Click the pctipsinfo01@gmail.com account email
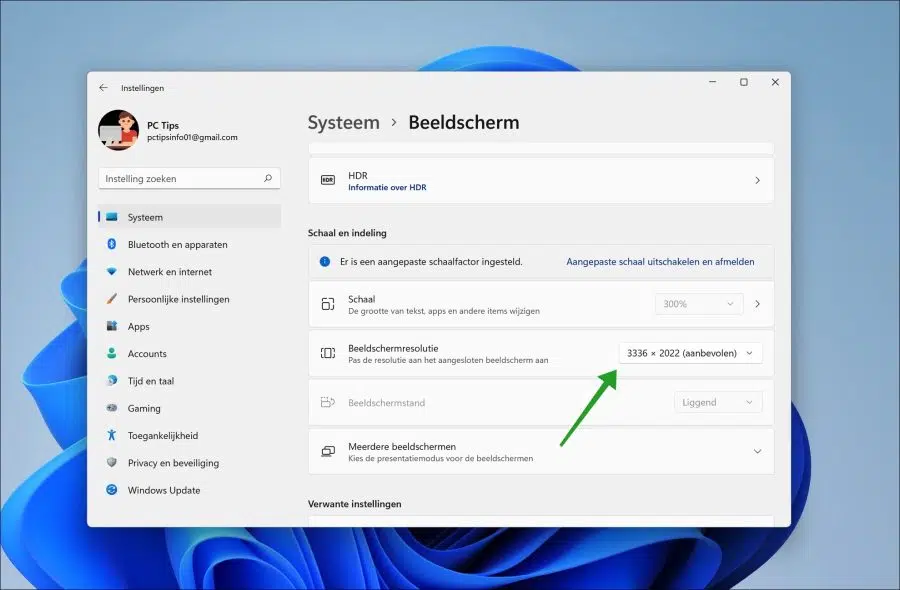900x590 pixels. [x=192, y=137]
